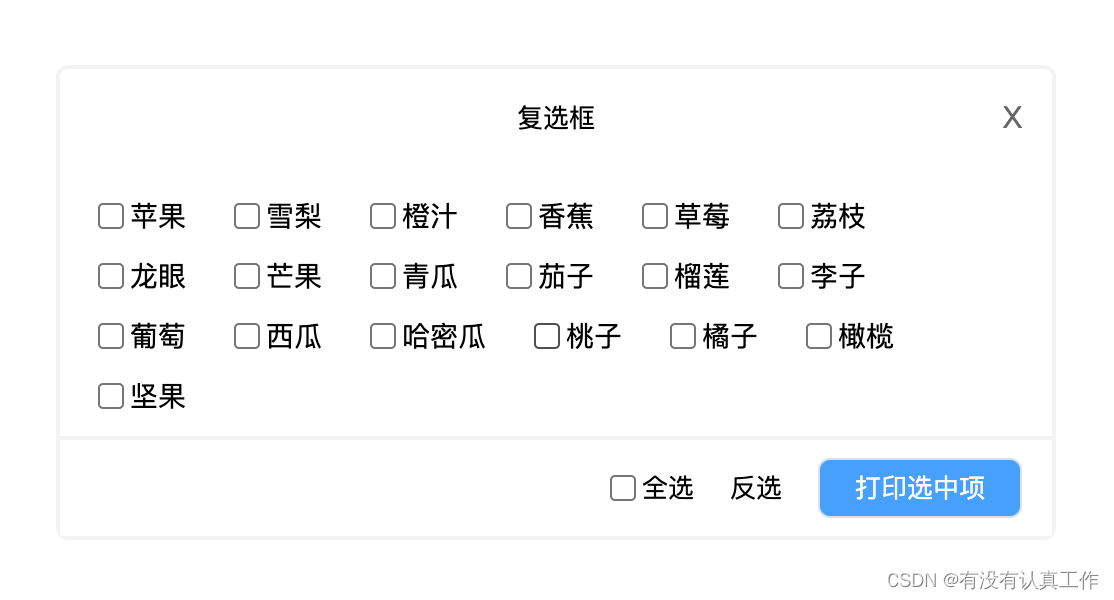The width and height of the screenshot is (1114, 600).
Task: Select the 茄子 option
Action: pos(518,276)
